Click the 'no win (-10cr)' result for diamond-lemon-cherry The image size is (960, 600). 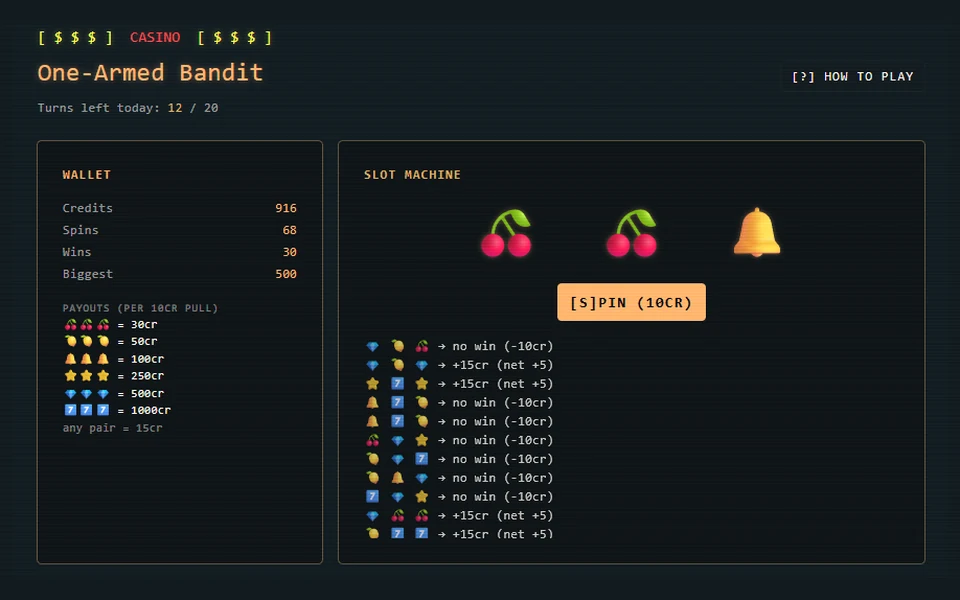(503, 346)
